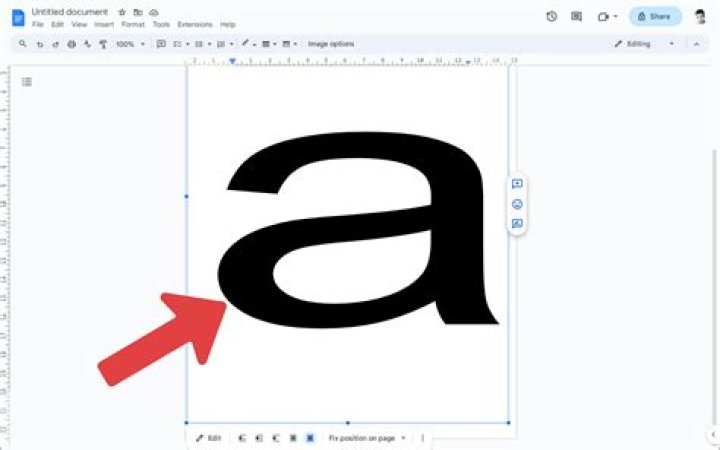The image size is (720, 450).
Task: Click the add comment side icon
Action: point(517,184)
